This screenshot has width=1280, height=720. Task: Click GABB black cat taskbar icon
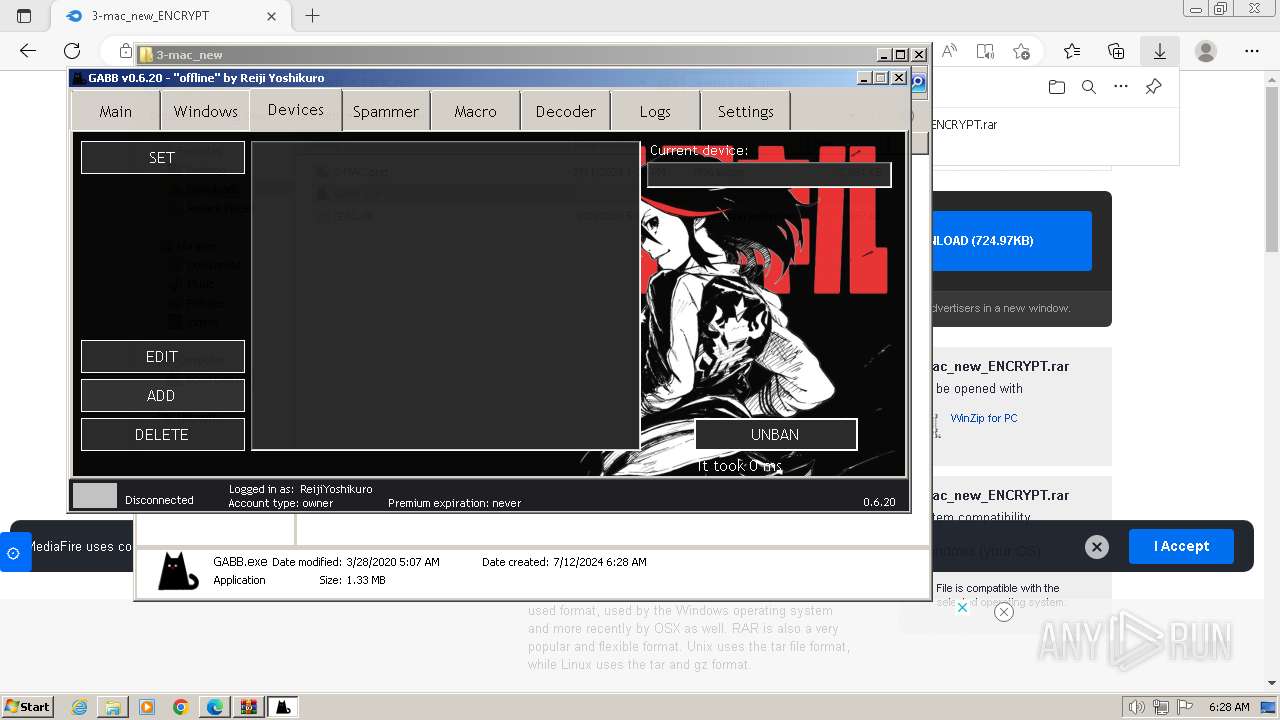[283, 707]
